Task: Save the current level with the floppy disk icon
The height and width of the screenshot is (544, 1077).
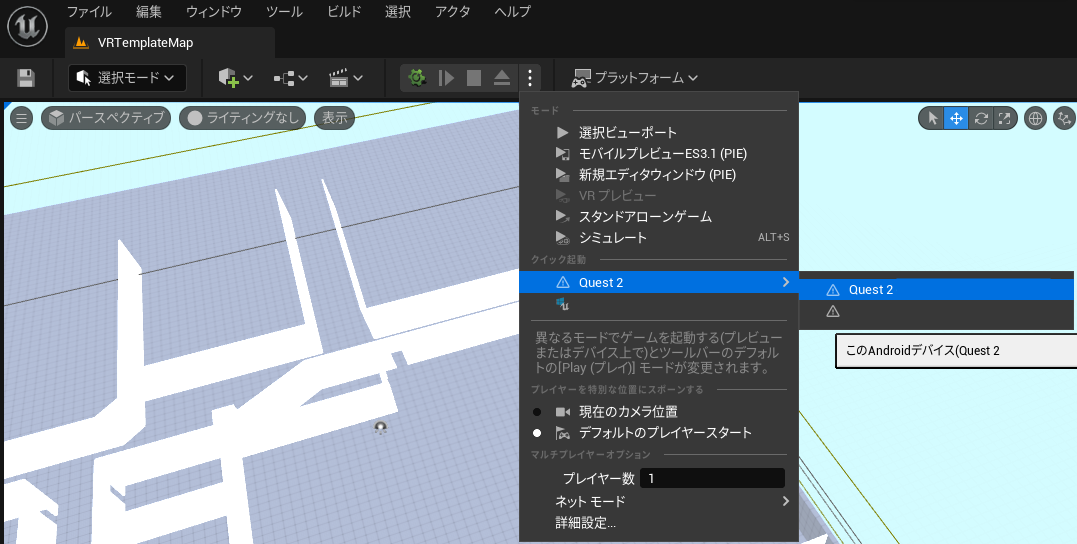Action: click(26, 78)
